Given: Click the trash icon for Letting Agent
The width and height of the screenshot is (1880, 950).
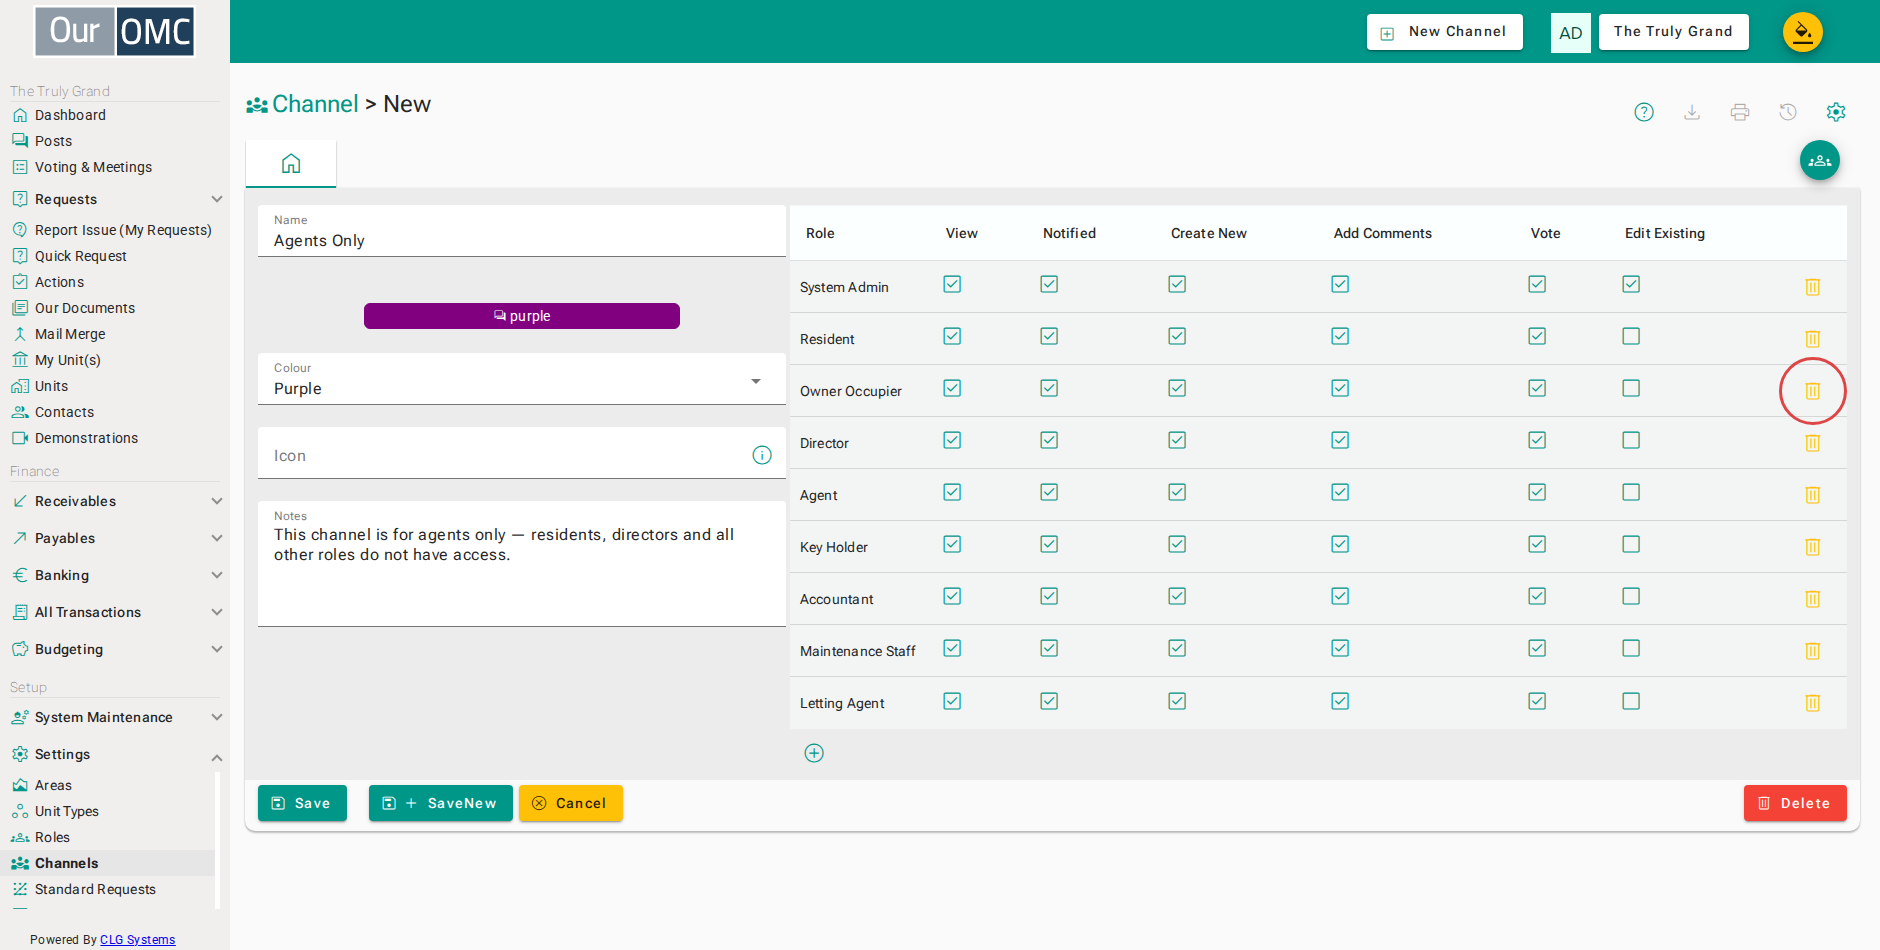Looking at the screenshot, I should tap(1812, 703).
